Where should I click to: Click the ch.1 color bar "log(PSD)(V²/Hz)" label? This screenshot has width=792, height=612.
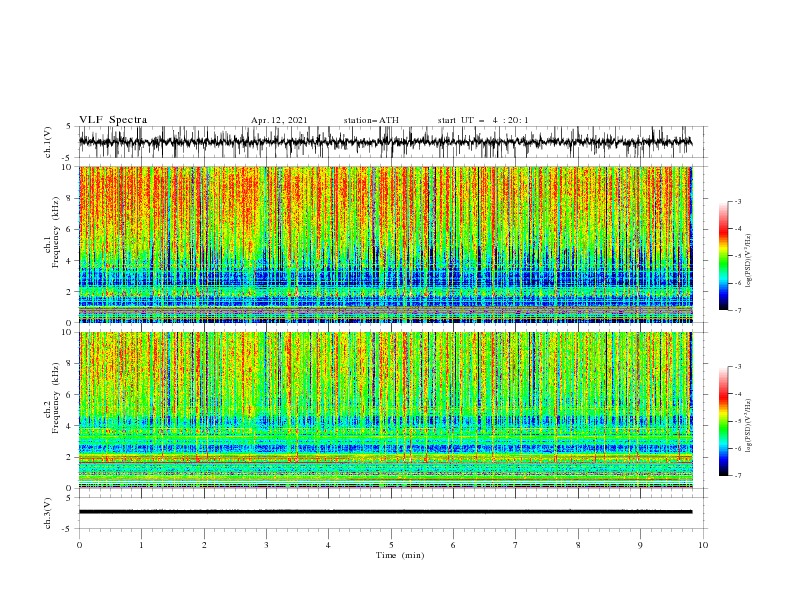(x=749, y=261)
